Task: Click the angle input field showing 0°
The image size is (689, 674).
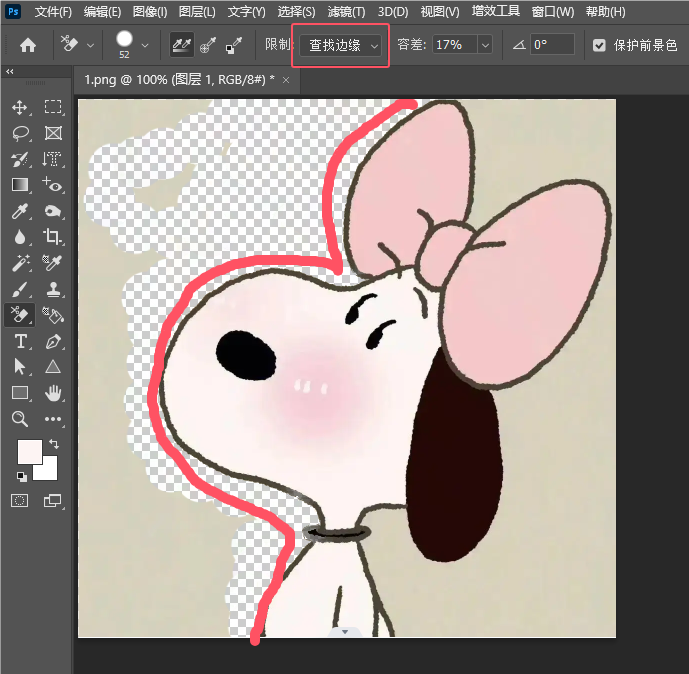Action: point(551,45)
